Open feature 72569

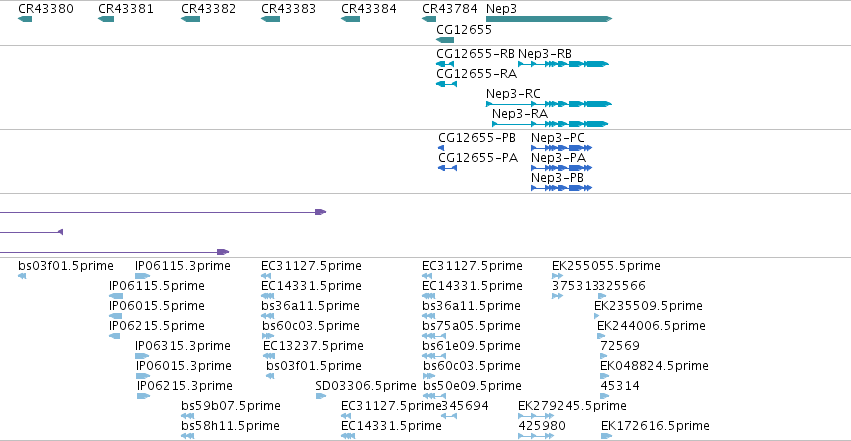604,356
